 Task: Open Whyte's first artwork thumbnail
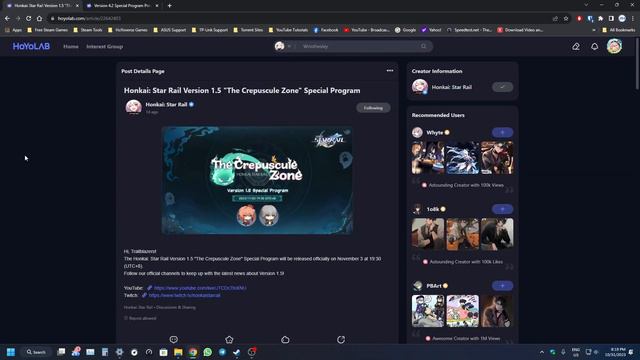click(428, 158)
